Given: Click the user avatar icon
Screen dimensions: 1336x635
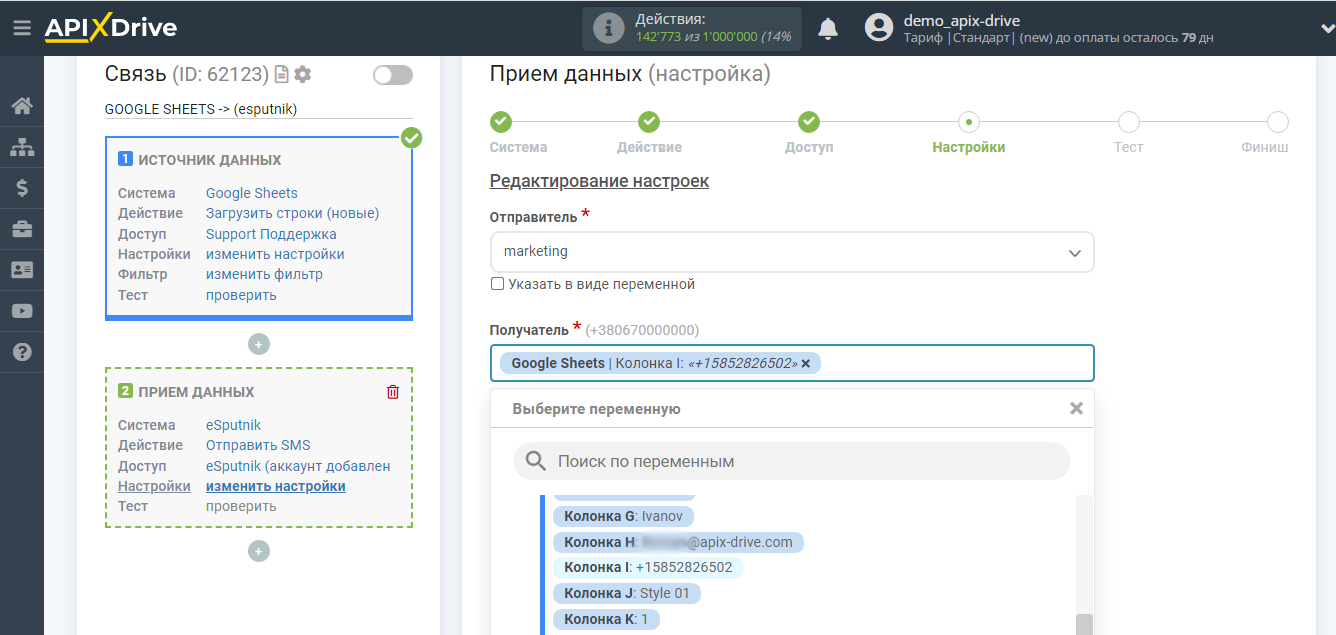Looking at the screenshot, I should [x=879, y=28].
